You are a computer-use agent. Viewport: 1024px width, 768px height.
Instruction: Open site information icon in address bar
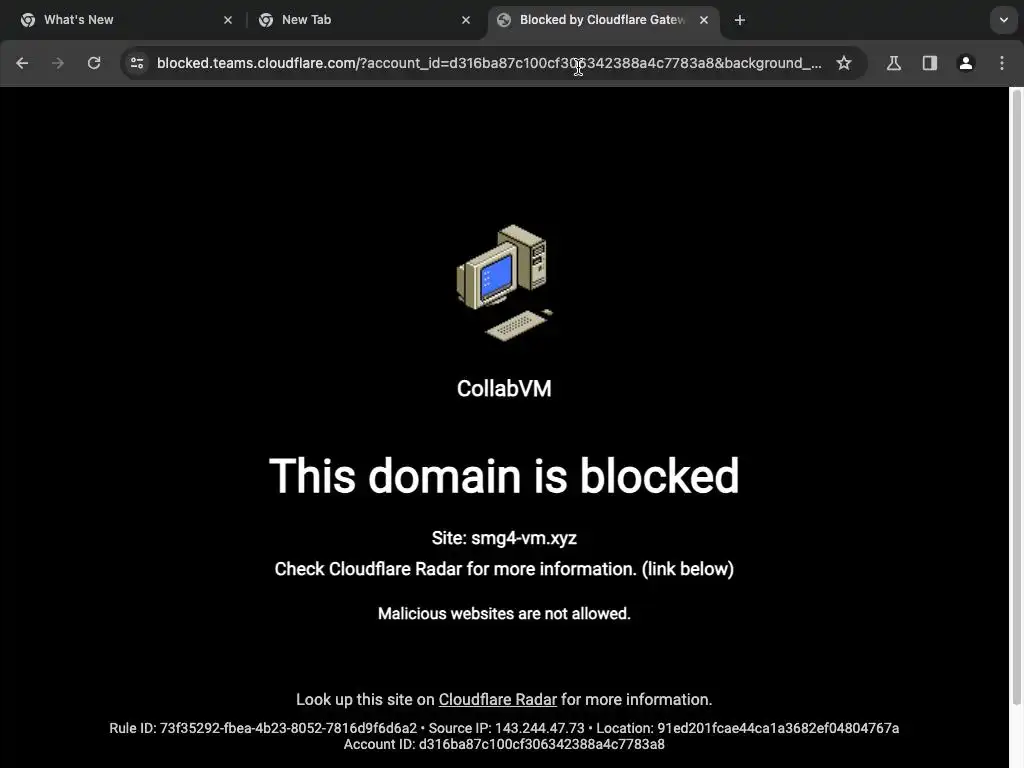pyautogui.click(x=137, y=63)
